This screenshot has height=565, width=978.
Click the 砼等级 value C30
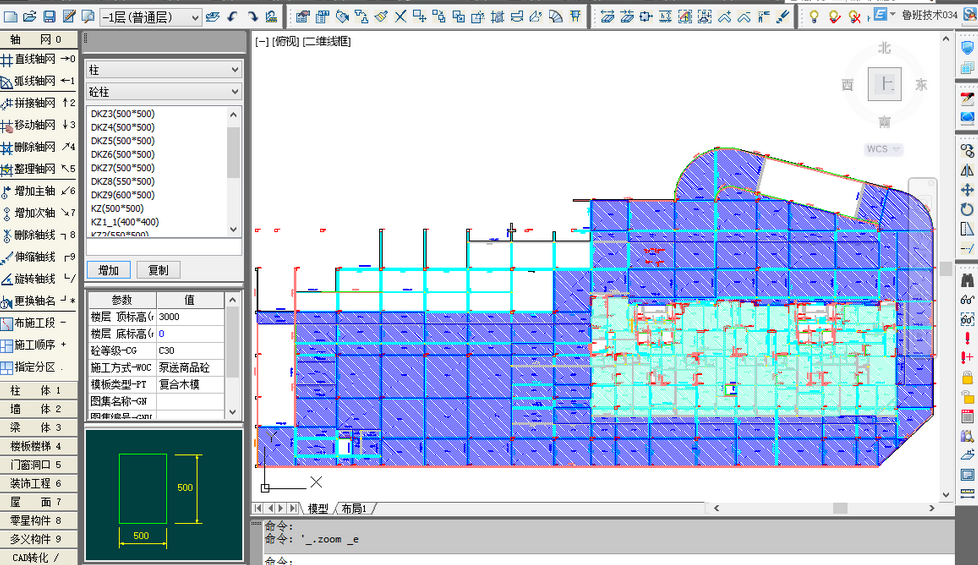190,350
